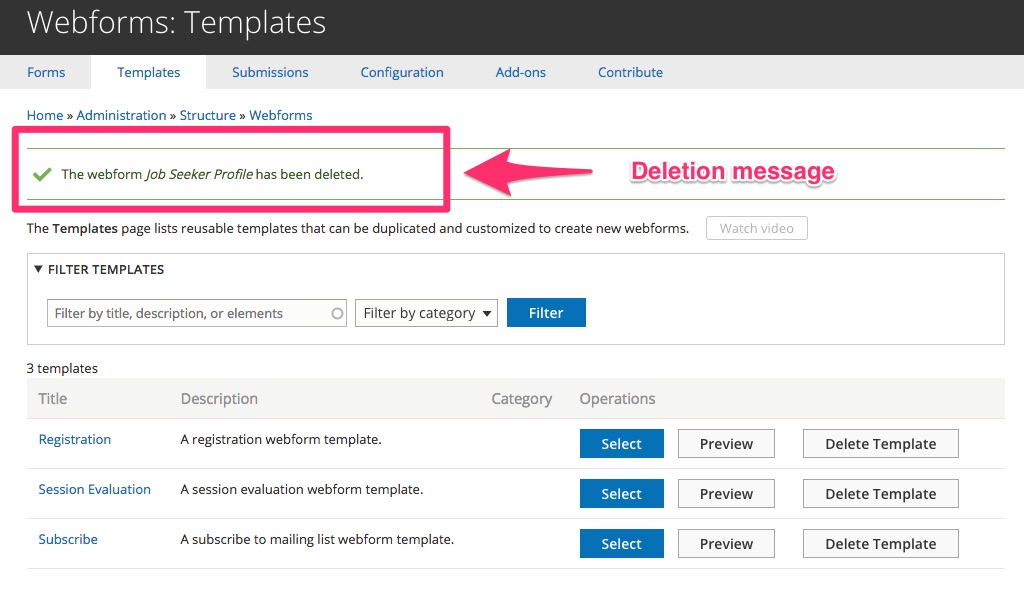The width and height of the screenshot is (1024, 615).
Task: Click the Structure breadcrumb link
Action: [x=208, y=116]
